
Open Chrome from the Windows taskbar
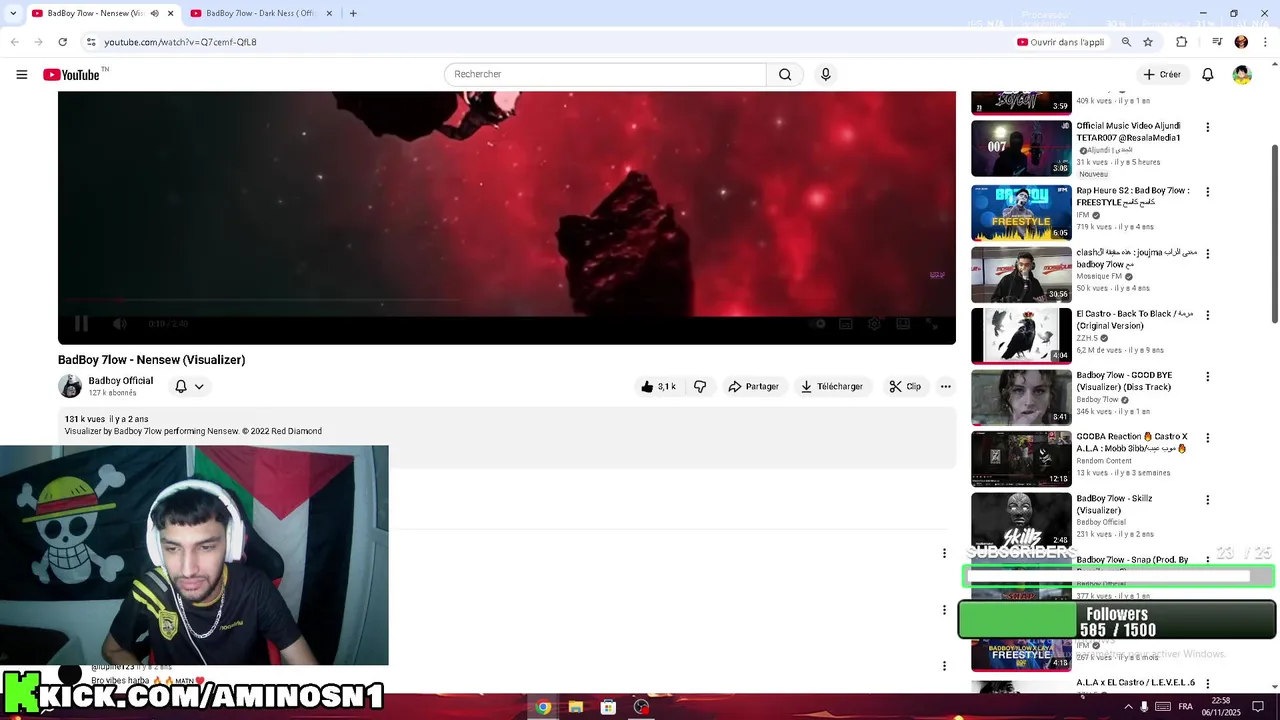[543, 707]
